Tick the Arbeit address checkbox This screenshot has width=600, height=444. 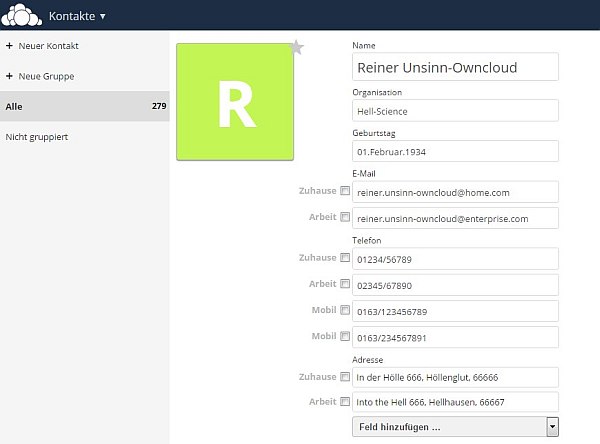[345, 402]
